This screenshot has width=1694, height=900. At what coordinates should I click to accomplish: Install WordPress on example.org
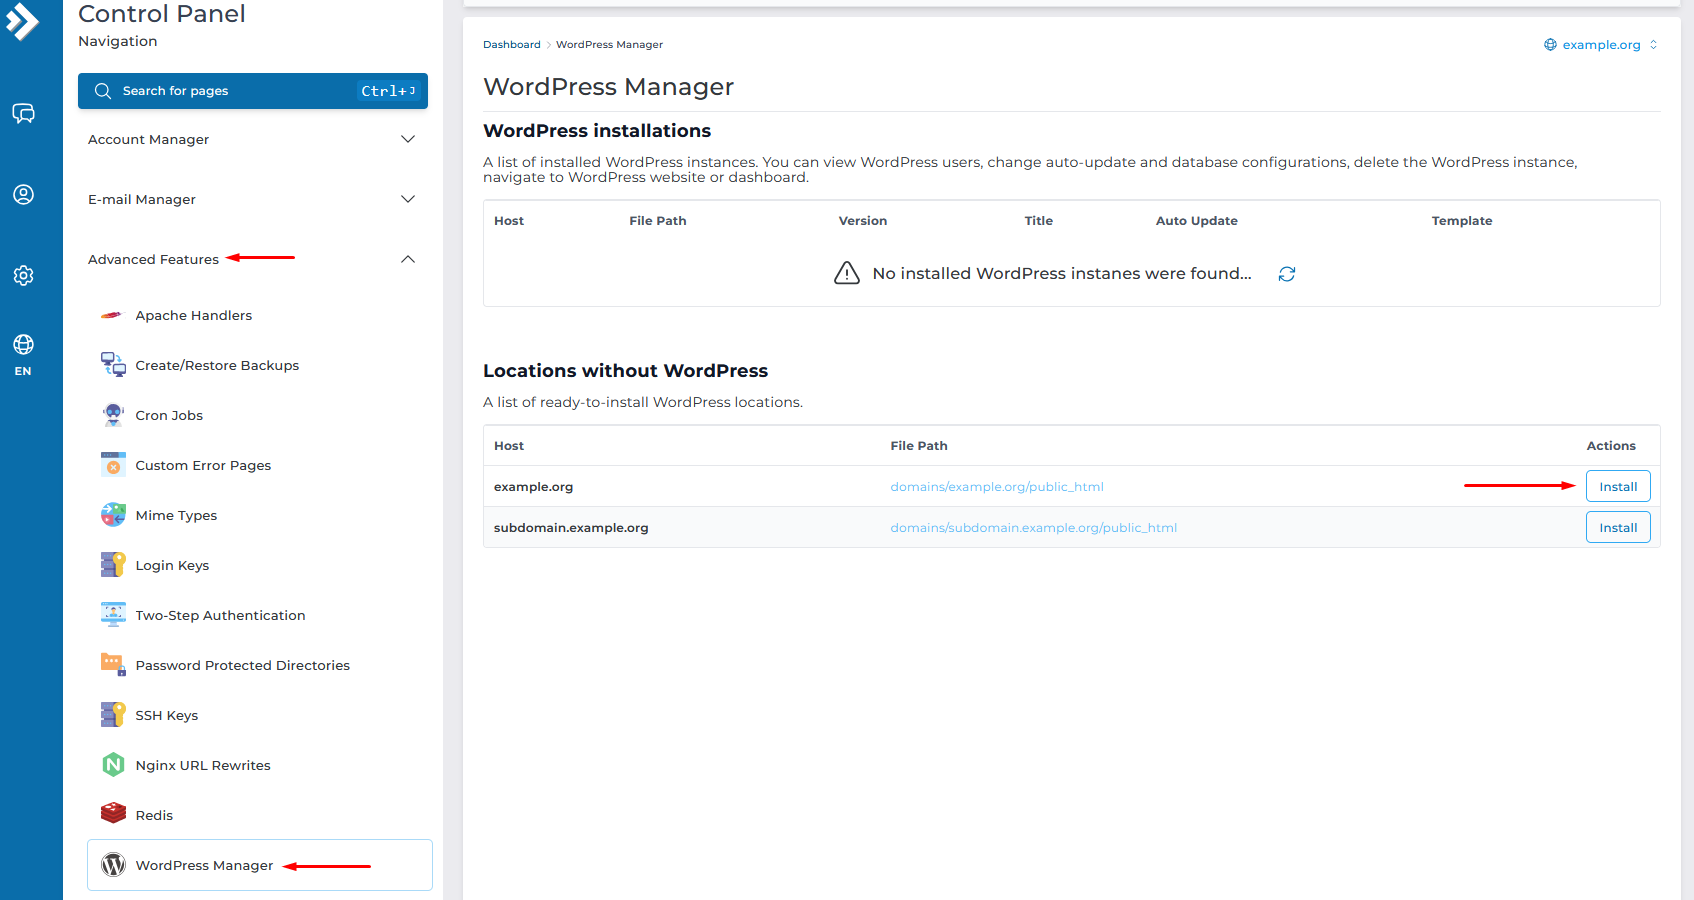[x=1617, y=487]
